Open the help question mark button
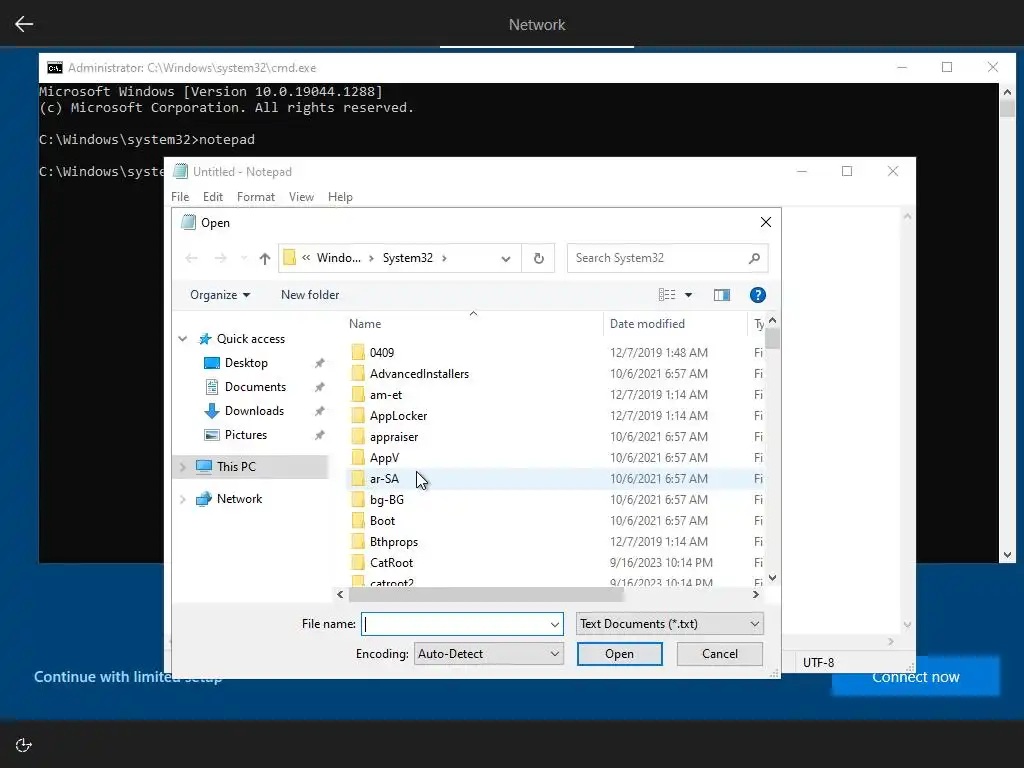 pyautogui.click(x=758, y=295)
